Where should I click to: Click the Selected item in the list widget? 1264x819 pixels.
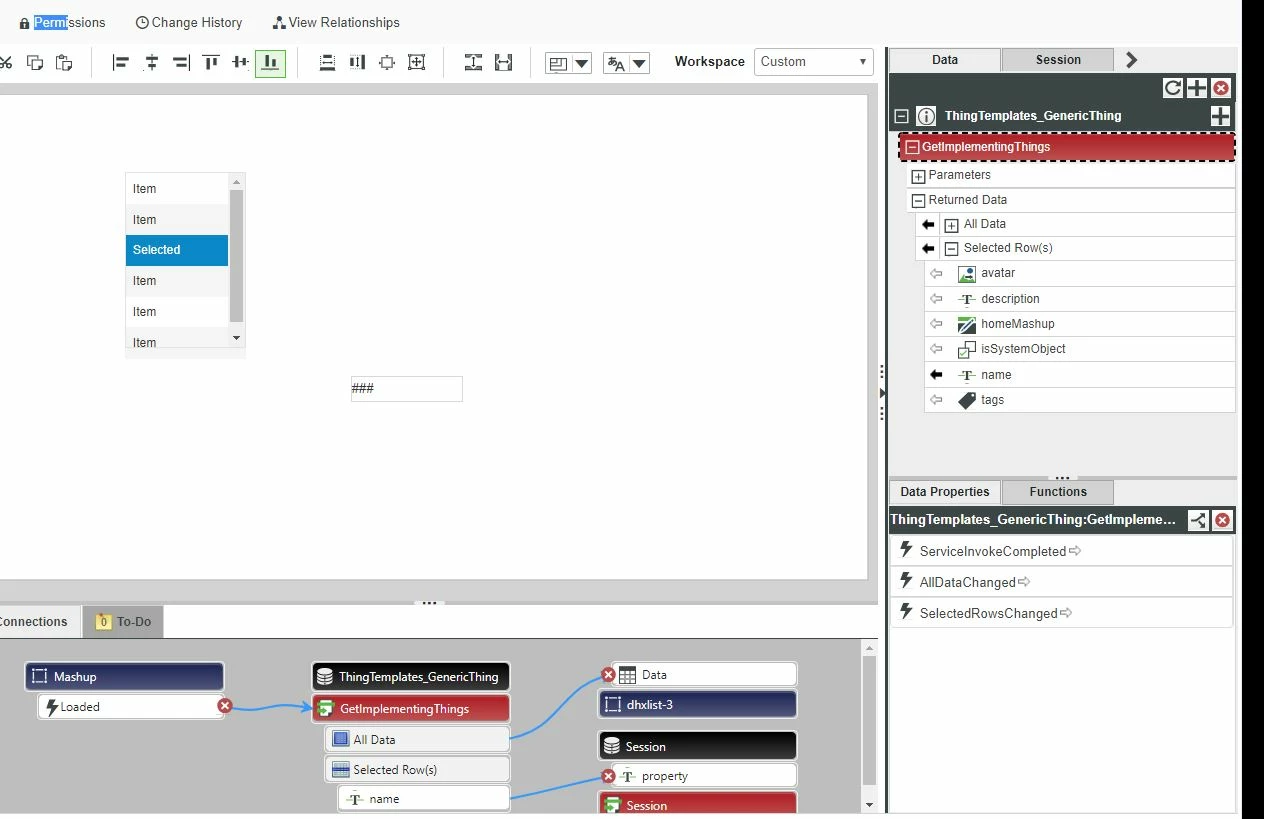177,250
